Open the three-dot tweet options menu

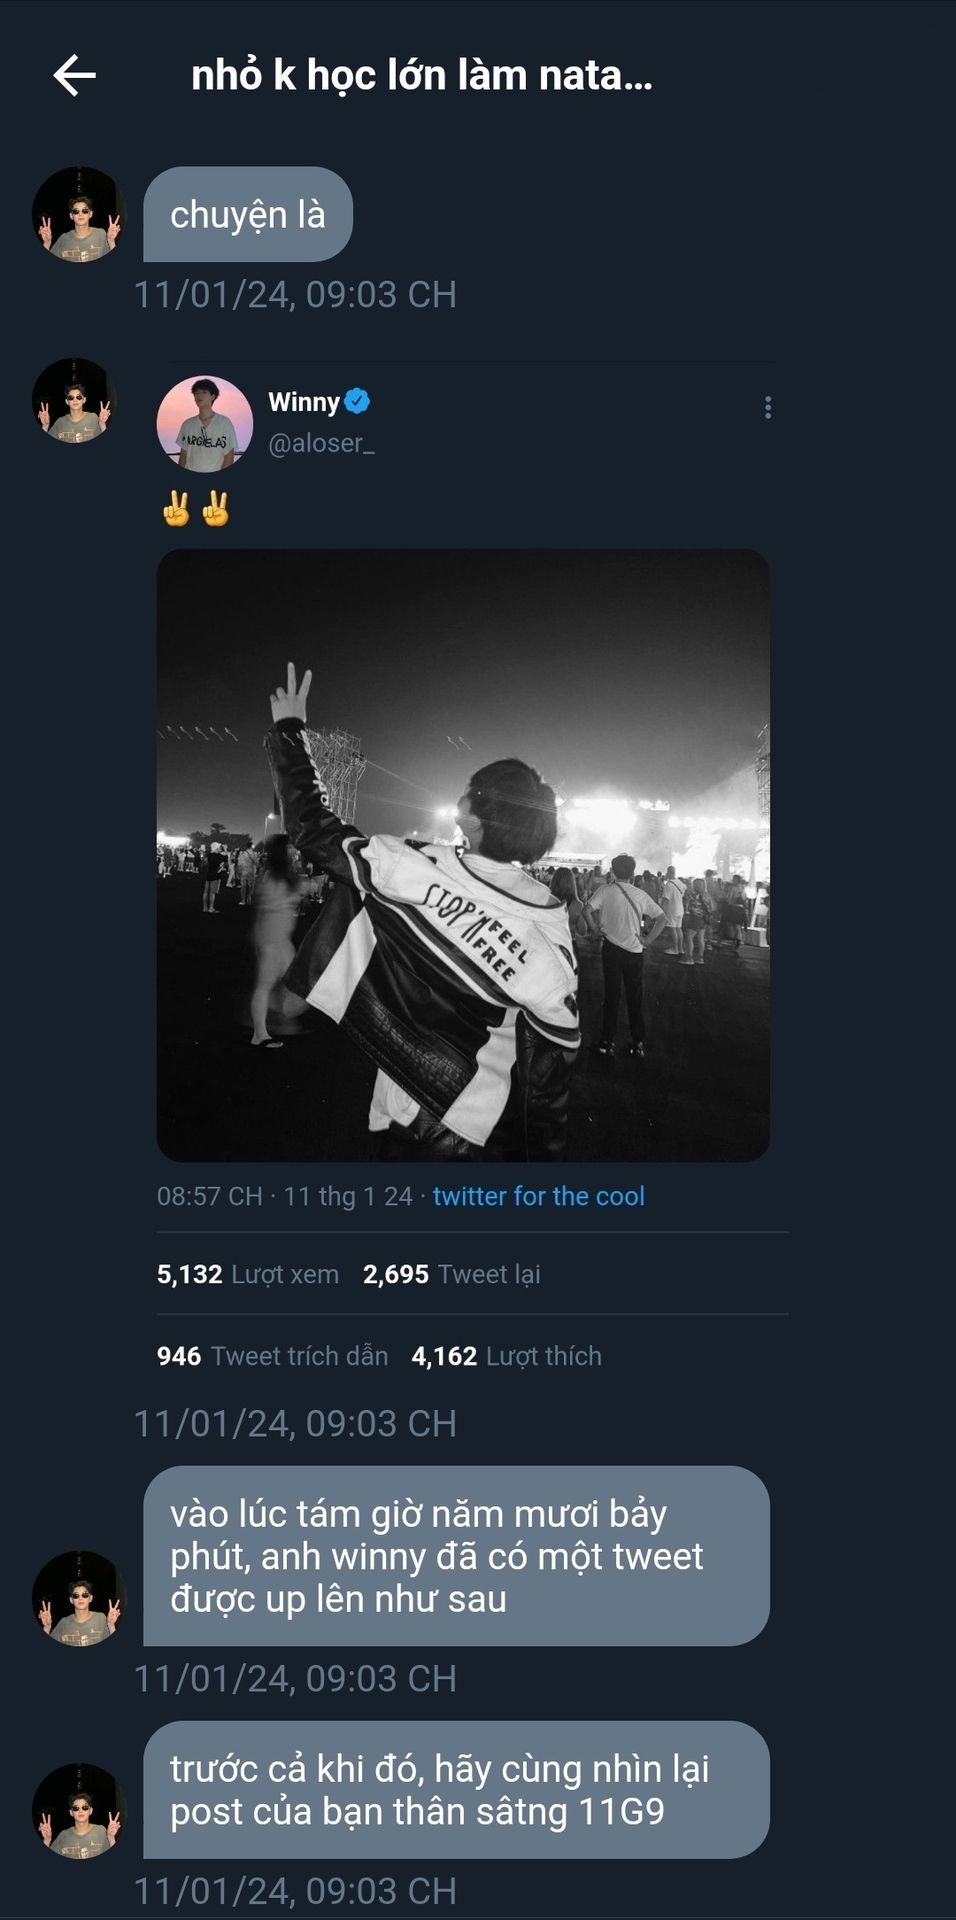click(767, 407)
